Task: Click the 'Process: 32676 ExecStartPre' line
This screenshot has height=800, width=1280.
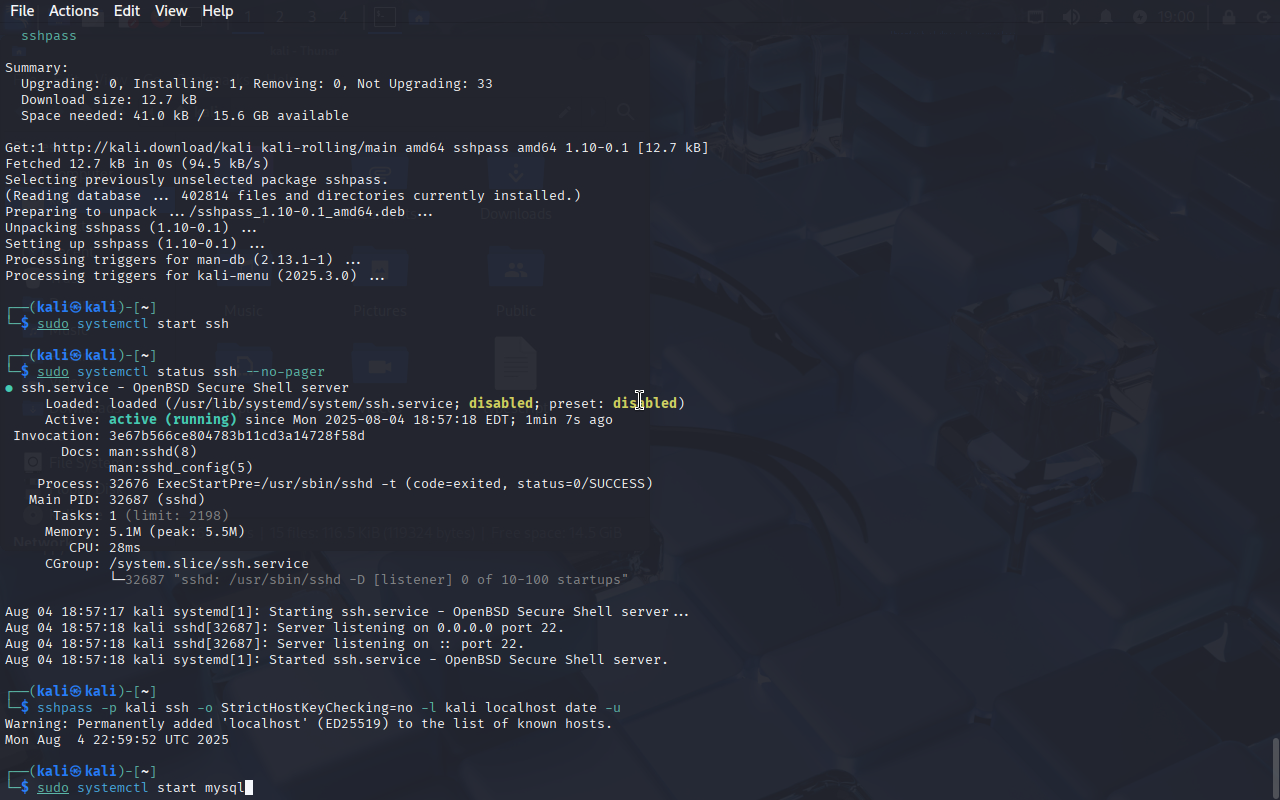Action: tap(345, 484)
